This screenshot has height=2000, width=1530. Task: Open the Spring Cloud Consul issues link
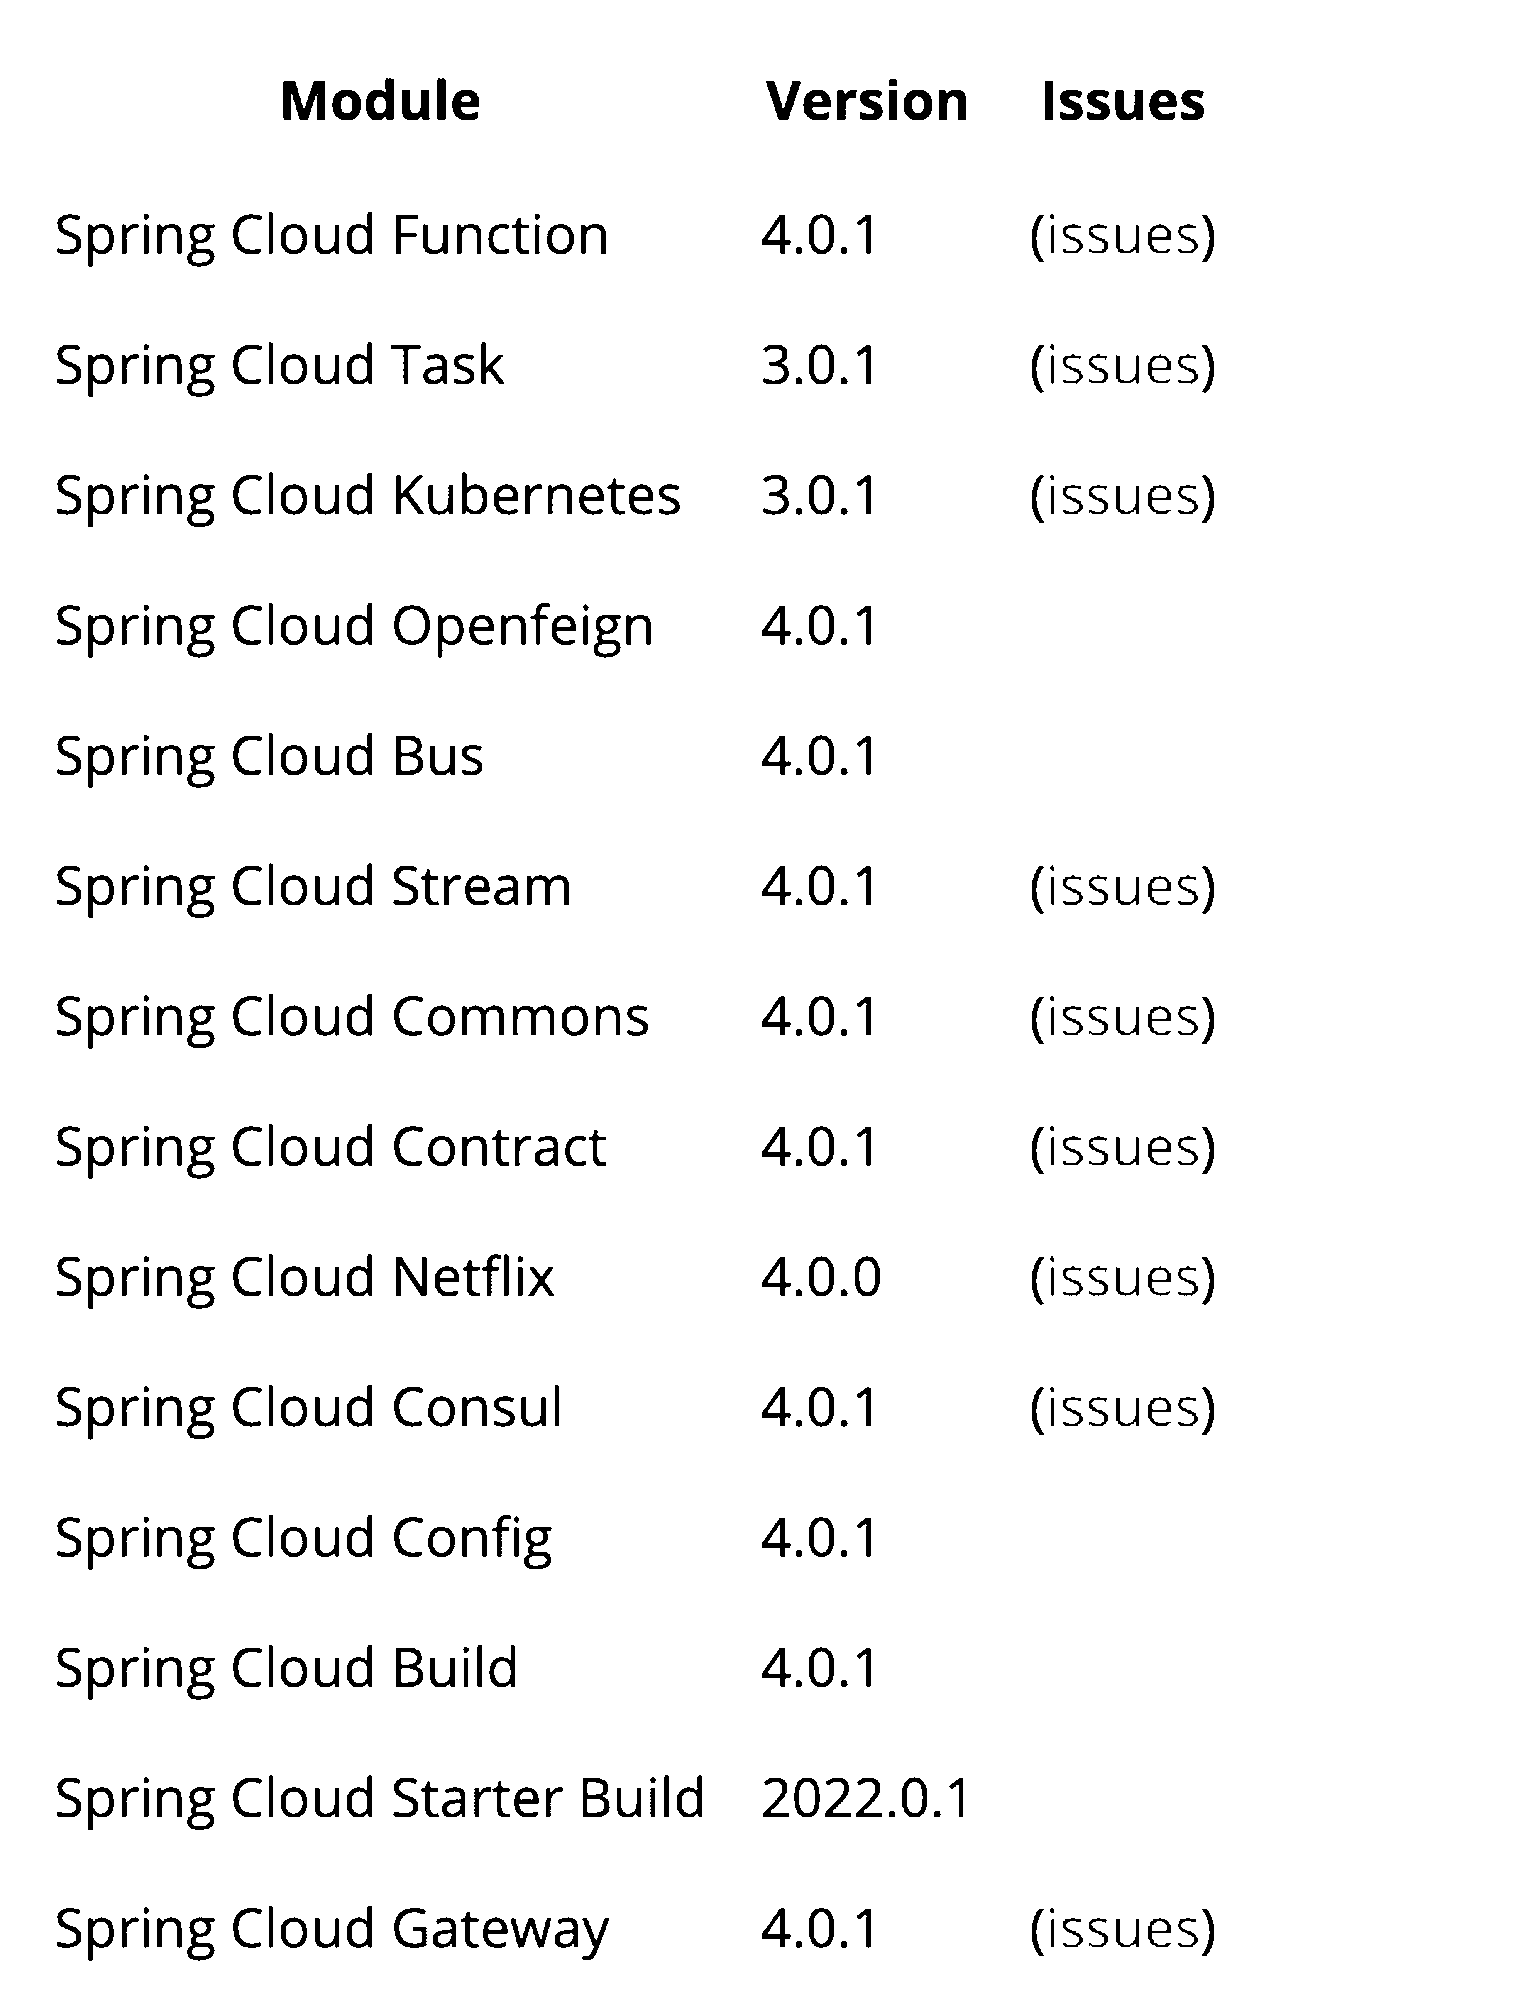1123,1408
